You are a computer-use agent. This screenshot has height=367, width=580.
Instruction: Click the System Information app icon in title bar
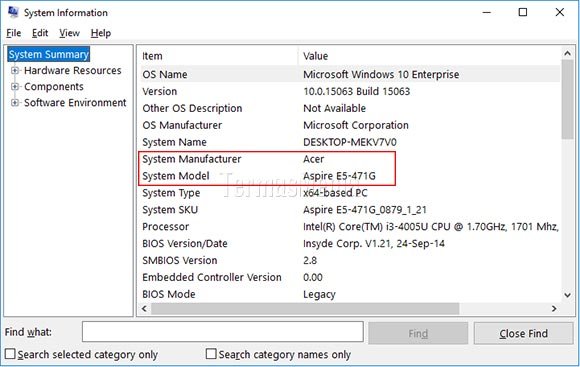tap(14, 12)
